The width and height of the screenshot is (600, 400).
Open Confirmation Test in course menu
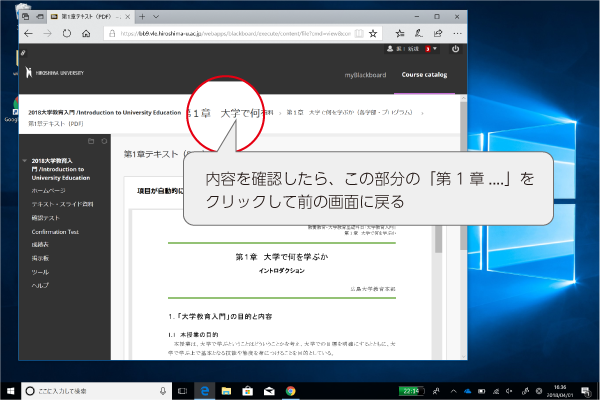tap(55, 232)
